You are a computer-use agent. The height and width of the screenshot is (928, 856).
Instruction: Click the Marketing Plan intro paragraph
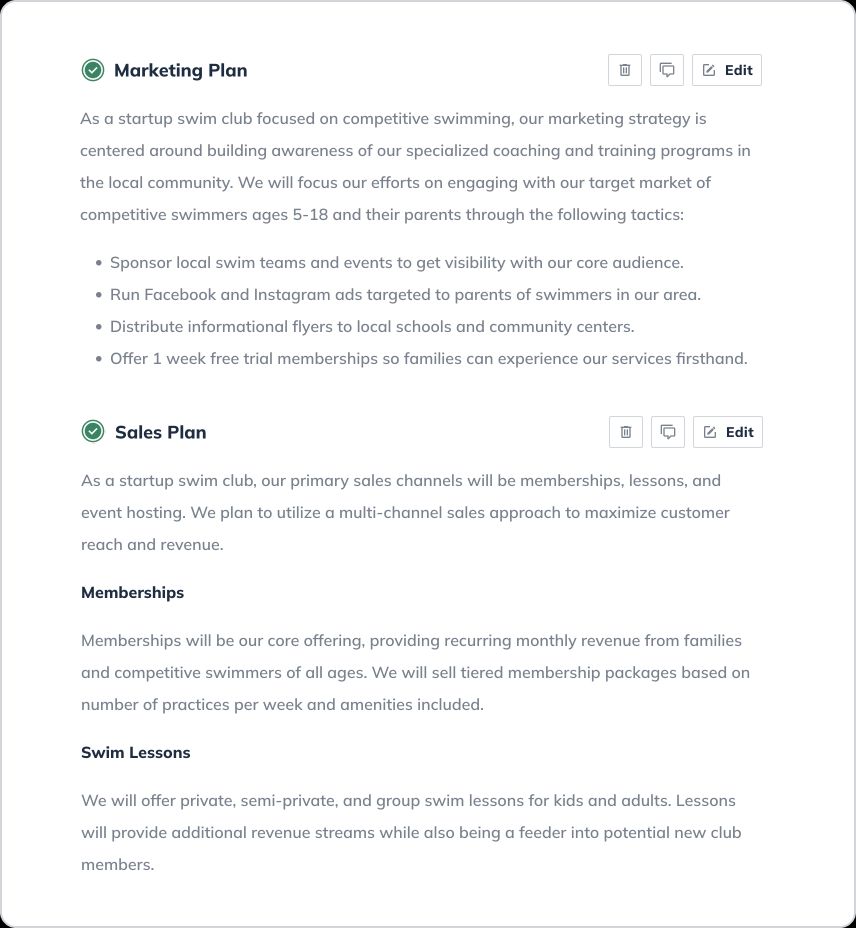point(416,166)
